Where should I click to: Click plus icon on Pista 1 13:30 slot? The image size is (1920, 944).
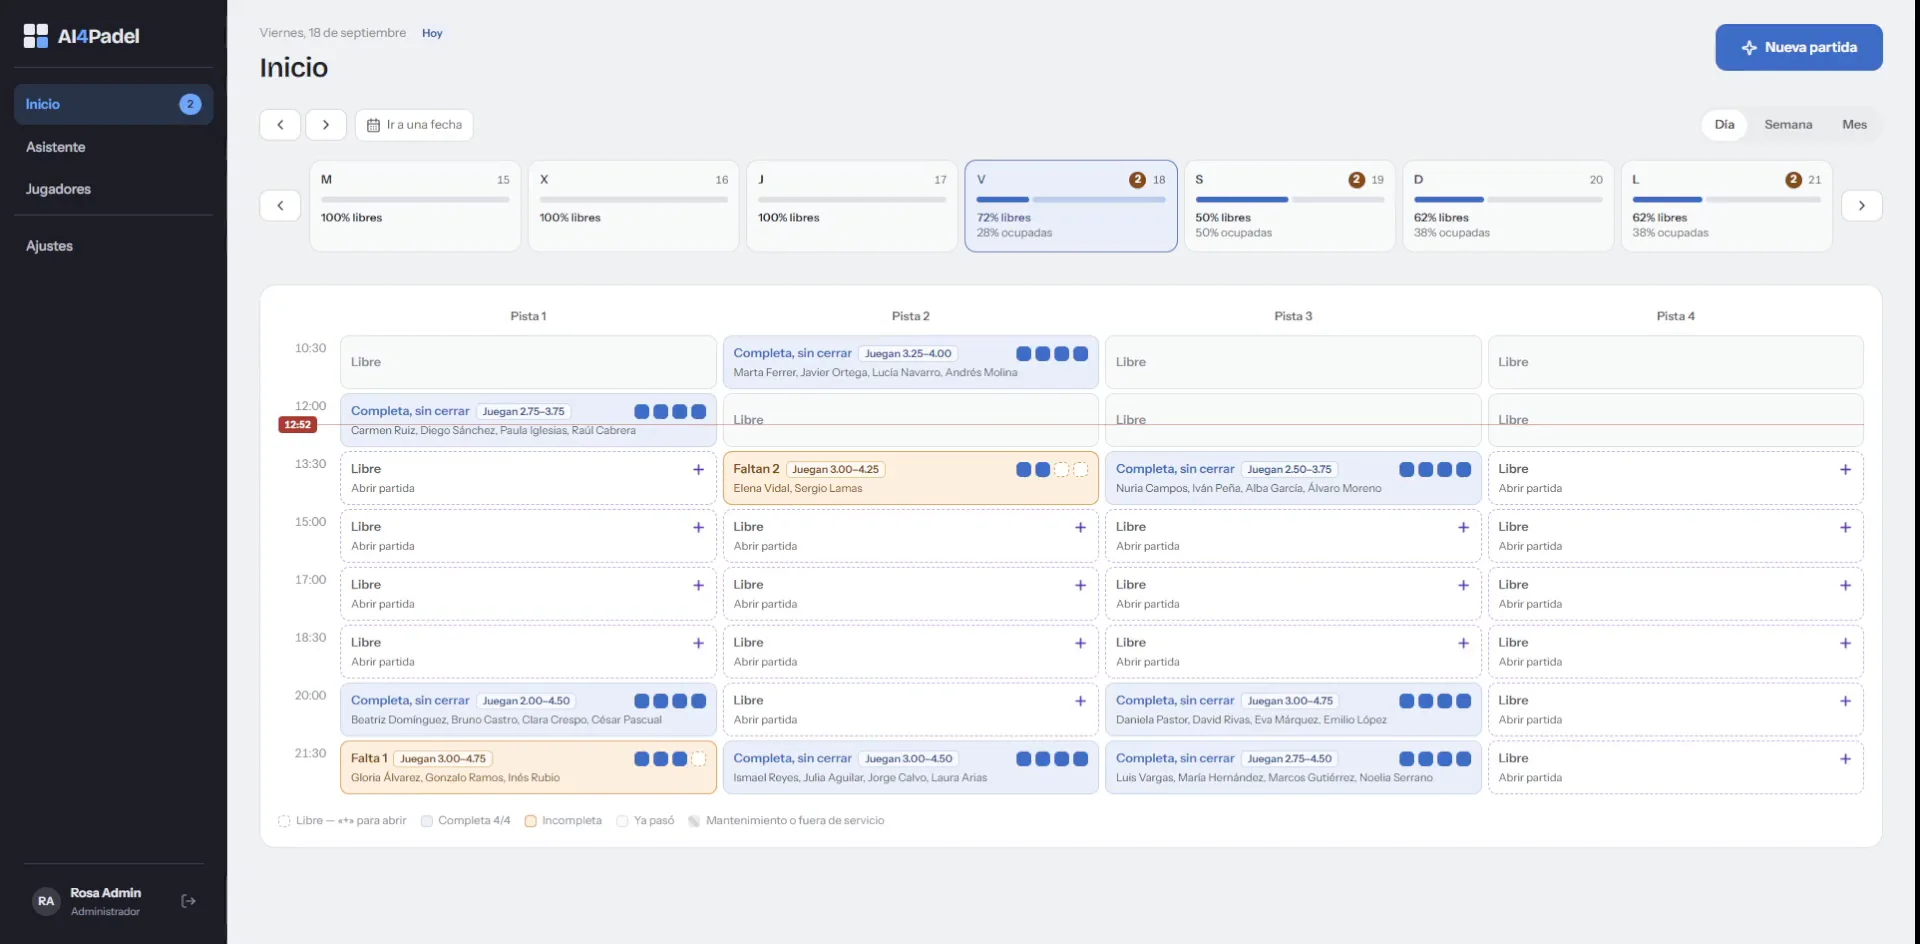coord(698,469)
